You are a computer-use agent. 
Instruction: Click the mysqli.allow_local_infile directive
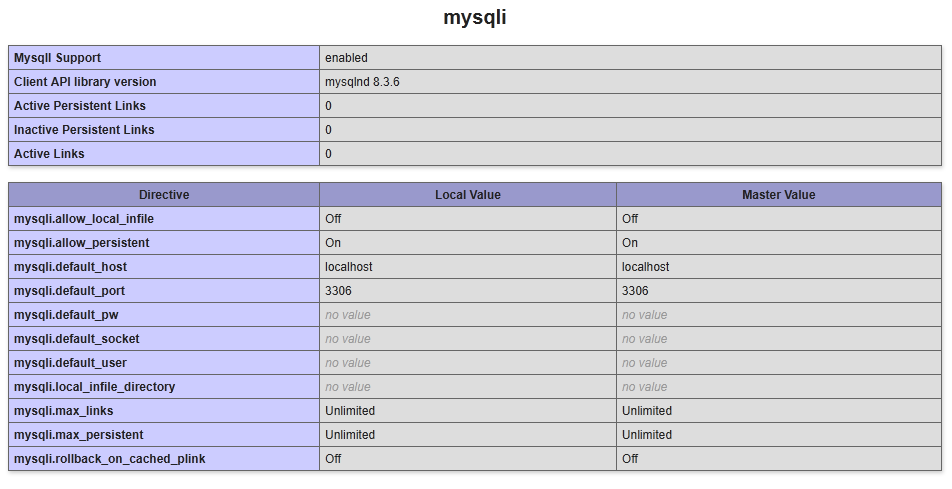[x=84, y=219]
